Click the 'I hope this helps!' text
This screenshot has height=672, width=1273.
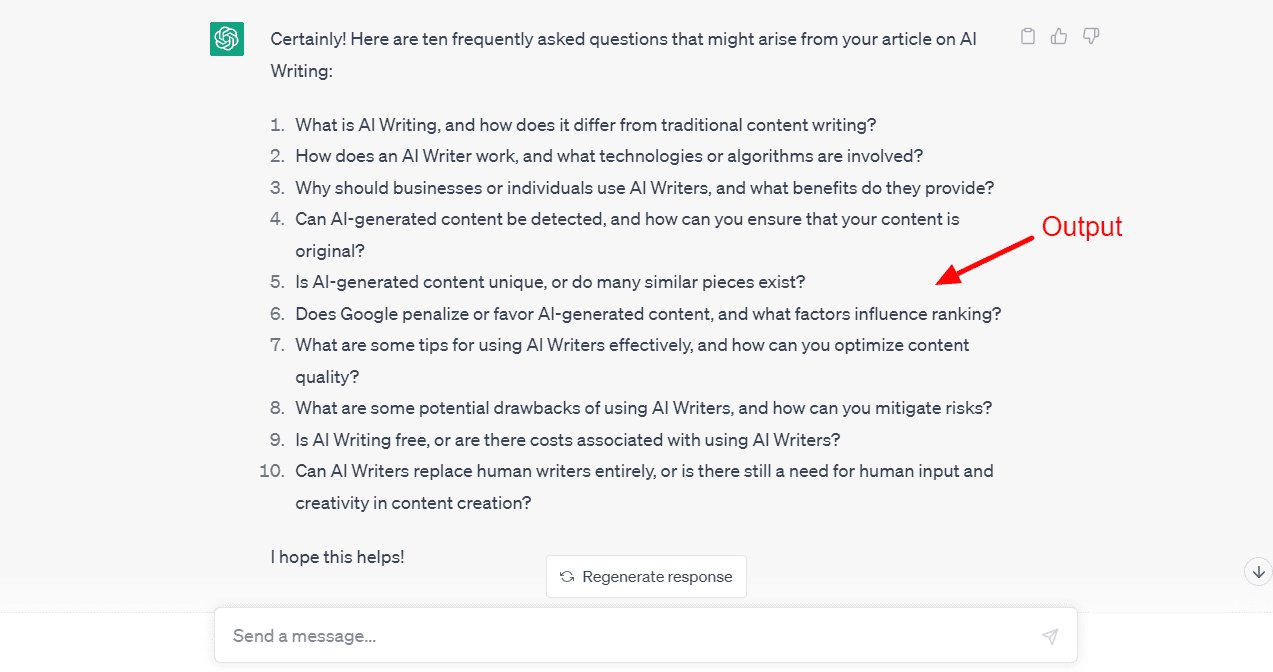pyautogui.click(x=337, y=557)
